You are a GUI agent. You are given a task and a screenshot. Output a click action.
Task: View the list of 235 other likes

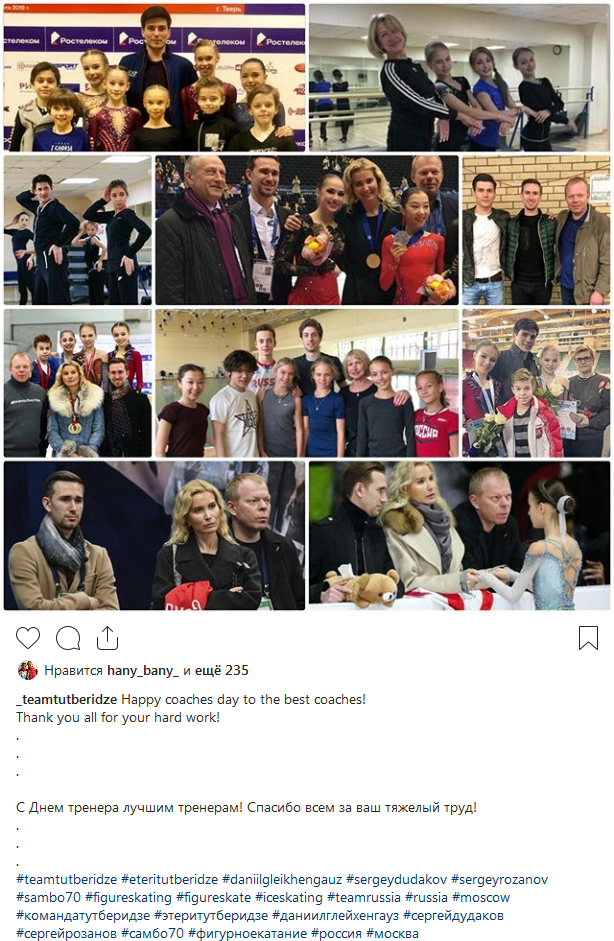[227, 670]
